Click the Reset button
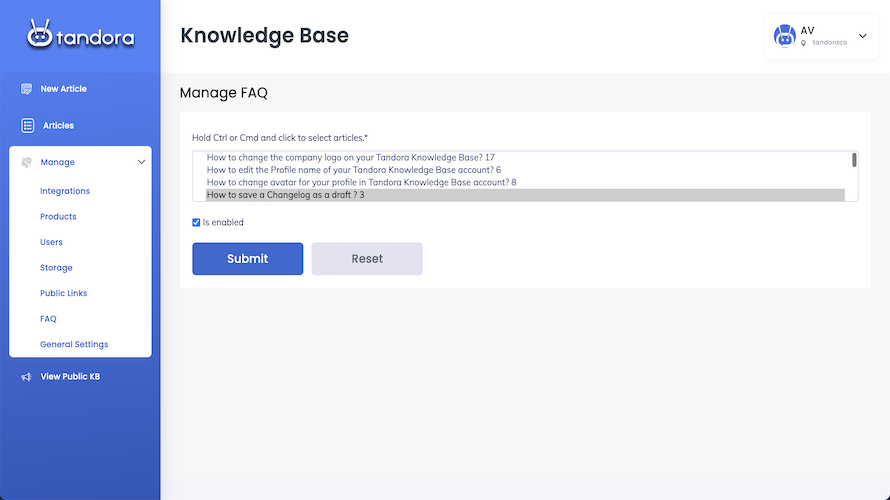This screenshot has width=890, height=500. click(367, 259)
